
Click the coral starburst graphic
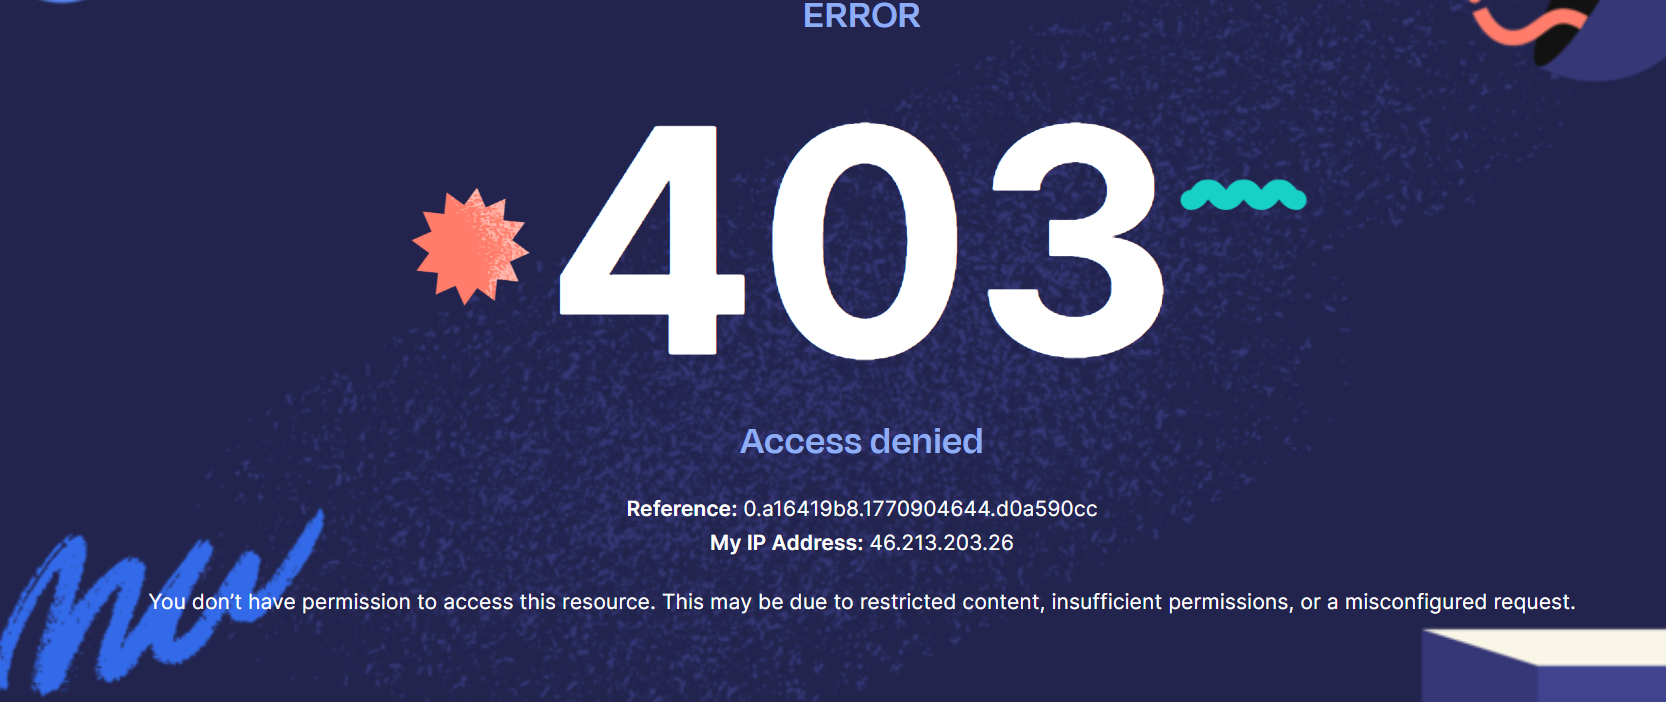[x=471, y=246]
